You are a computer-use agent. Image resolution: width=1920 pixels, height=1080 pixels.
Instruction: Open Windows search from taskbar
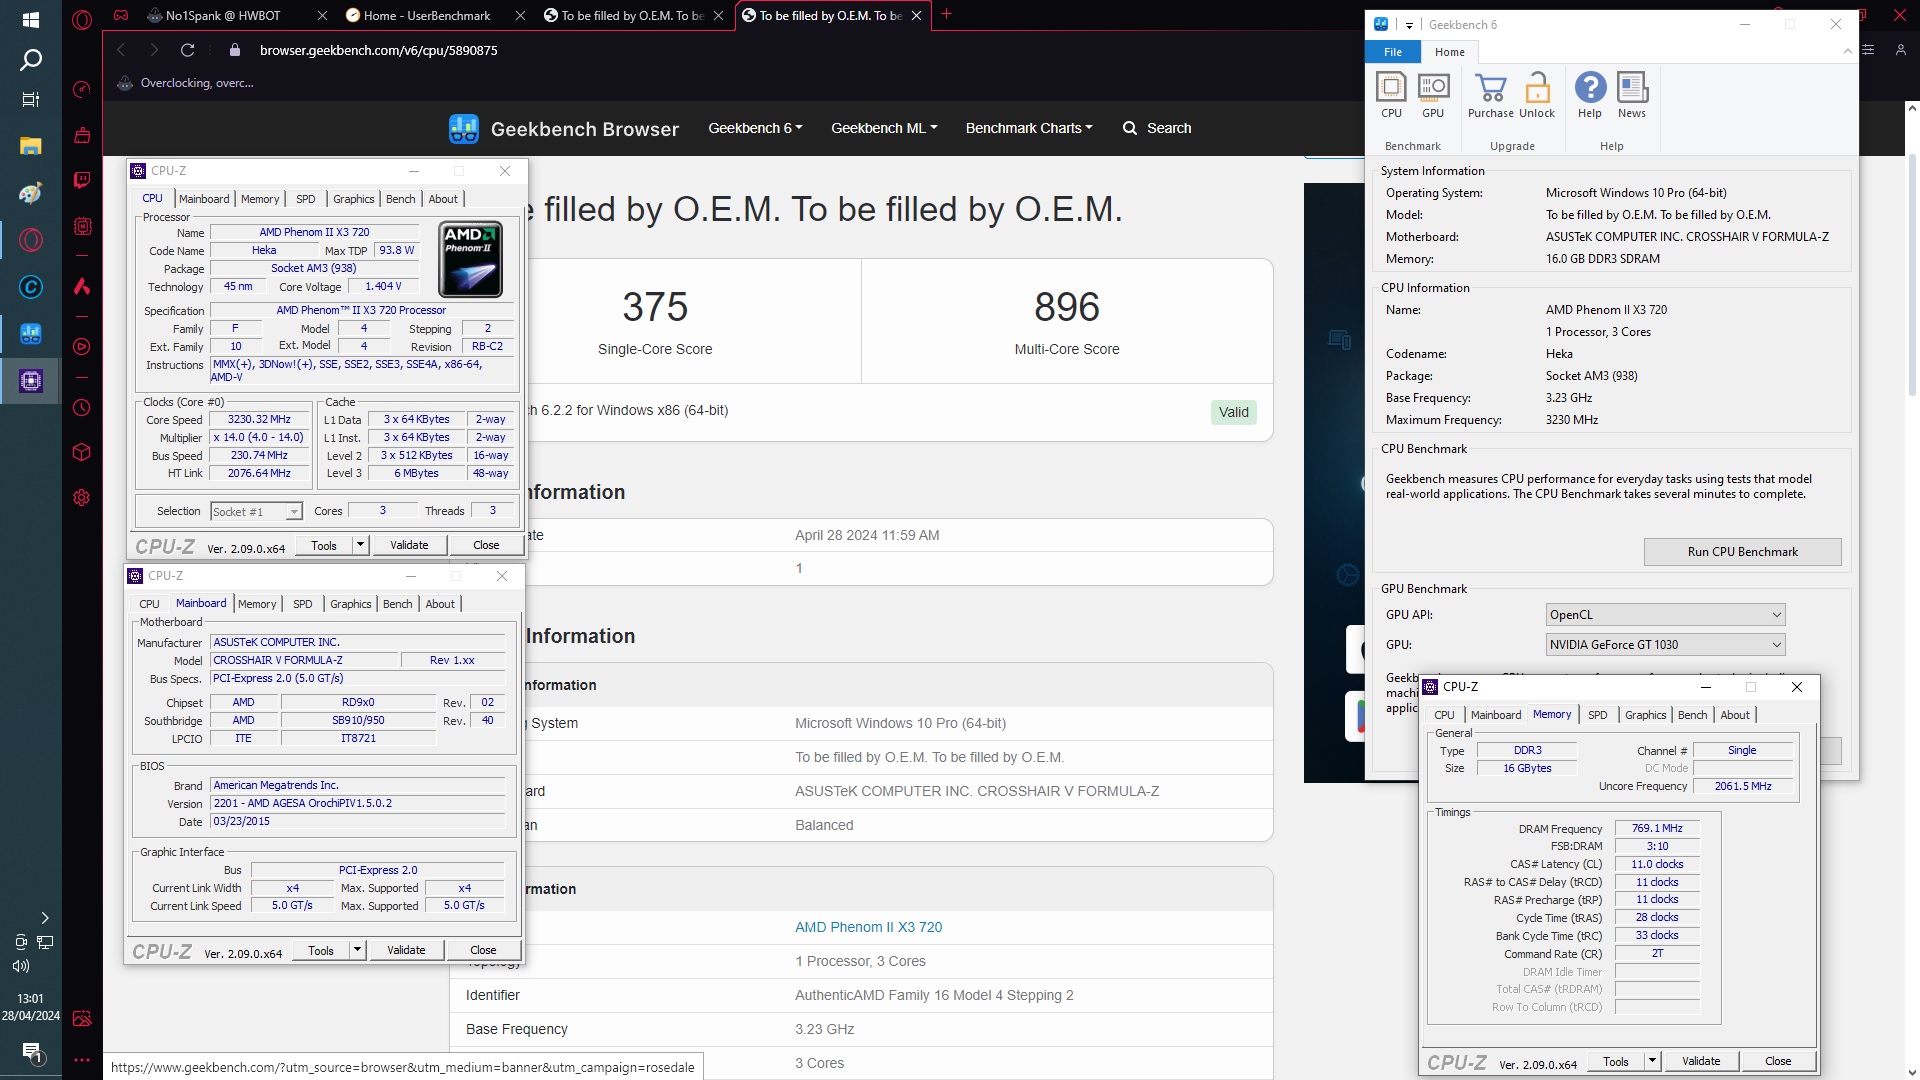click(x=30, y=60)
